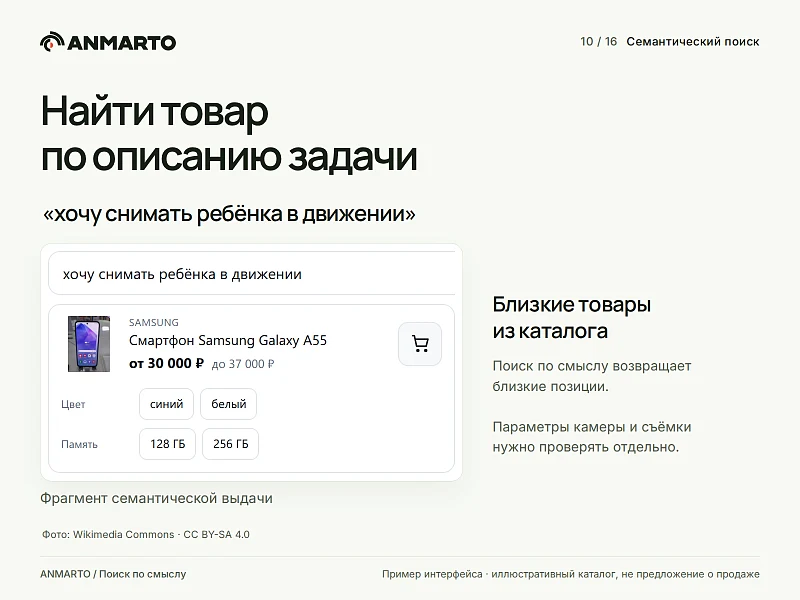Viewport: 800px width, 600px height.
Task: Click the heading Близкие товары из каталога
Action: coord(571,318)
